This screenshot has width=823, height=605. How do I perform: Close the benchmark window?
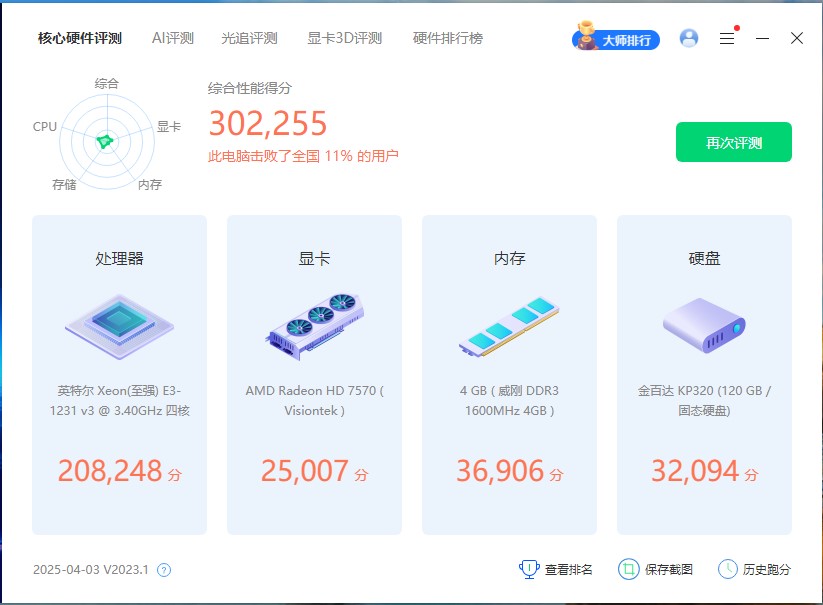[797, 38]
